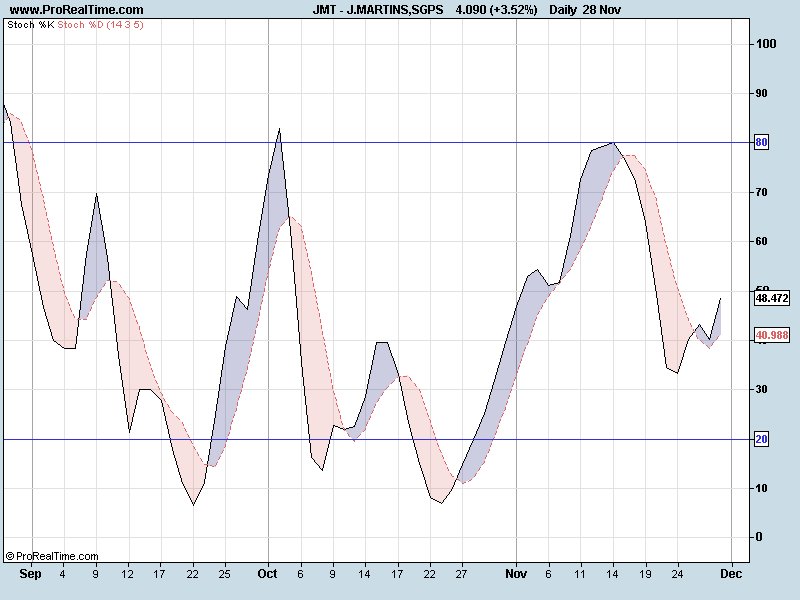Click the 30 value on the scale
This screenshot has height=600, width=800.
(x=762, y=389)
